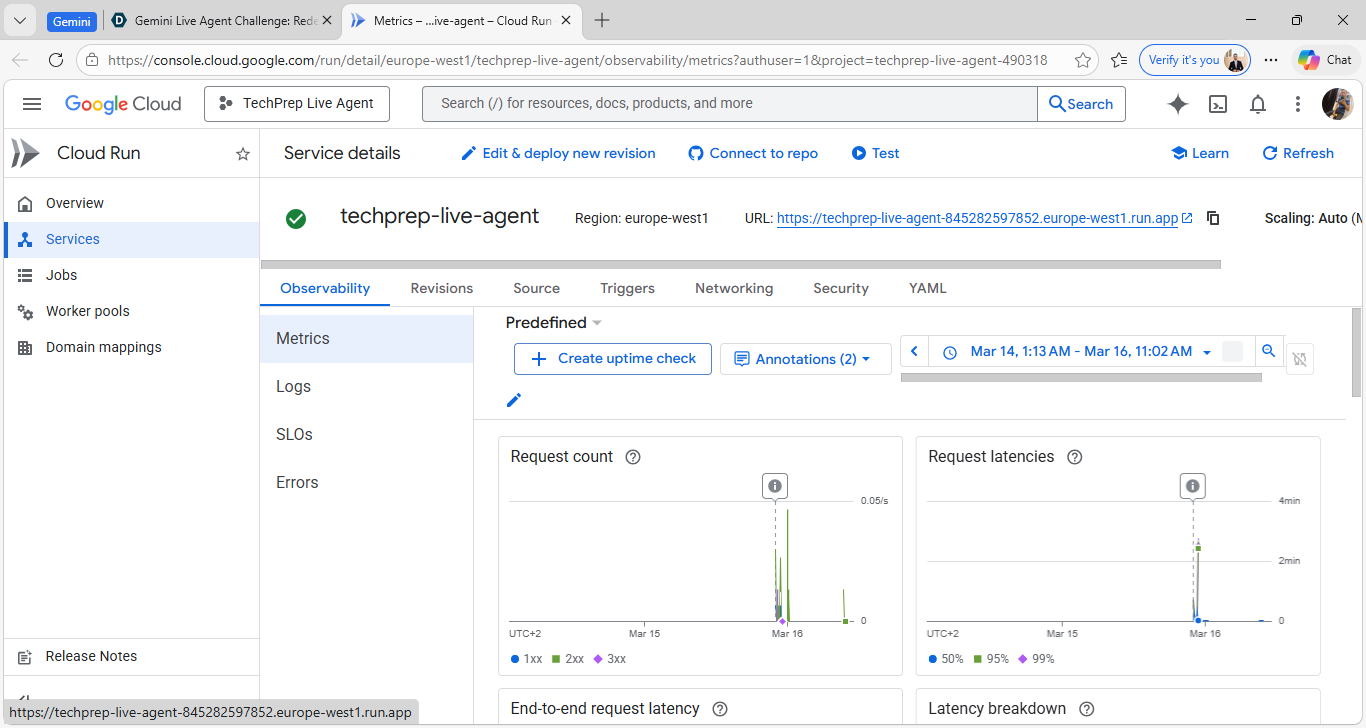Select Logs in observability sidebar
Screen dimensions: 1366x728
pos(366,387)
